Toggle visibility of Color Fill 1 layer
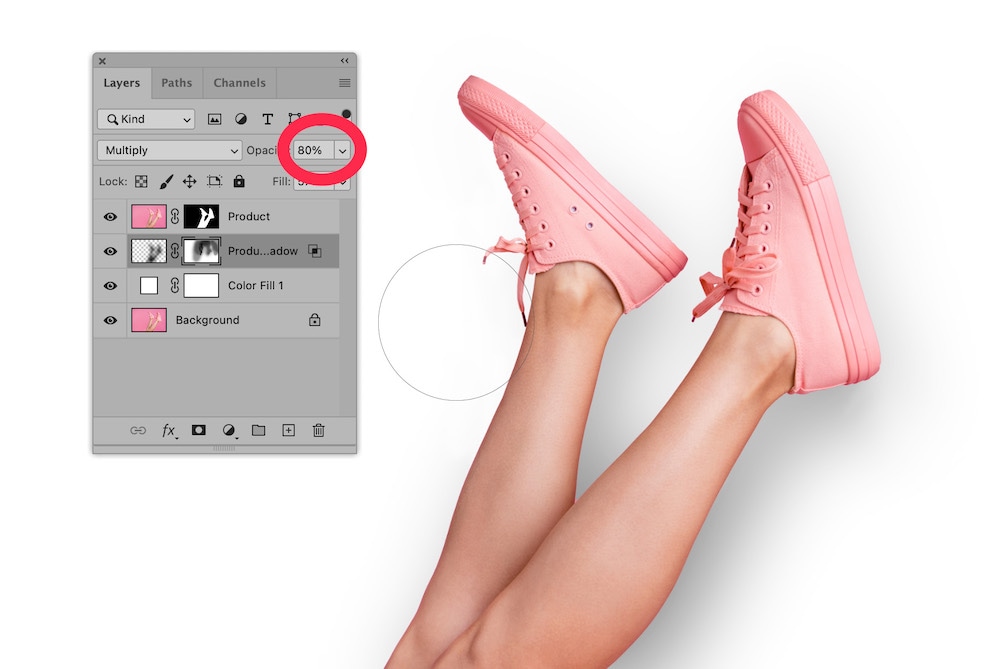 (110, 286)
